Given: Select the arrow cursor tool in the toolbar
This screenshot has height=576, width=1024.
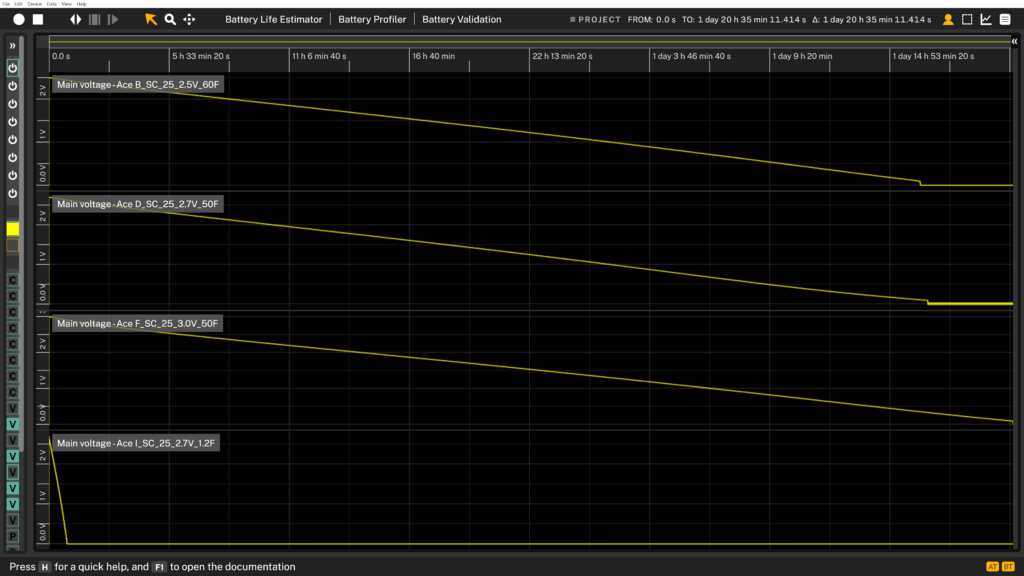Looking at the screenshot, I should [150, 19].
